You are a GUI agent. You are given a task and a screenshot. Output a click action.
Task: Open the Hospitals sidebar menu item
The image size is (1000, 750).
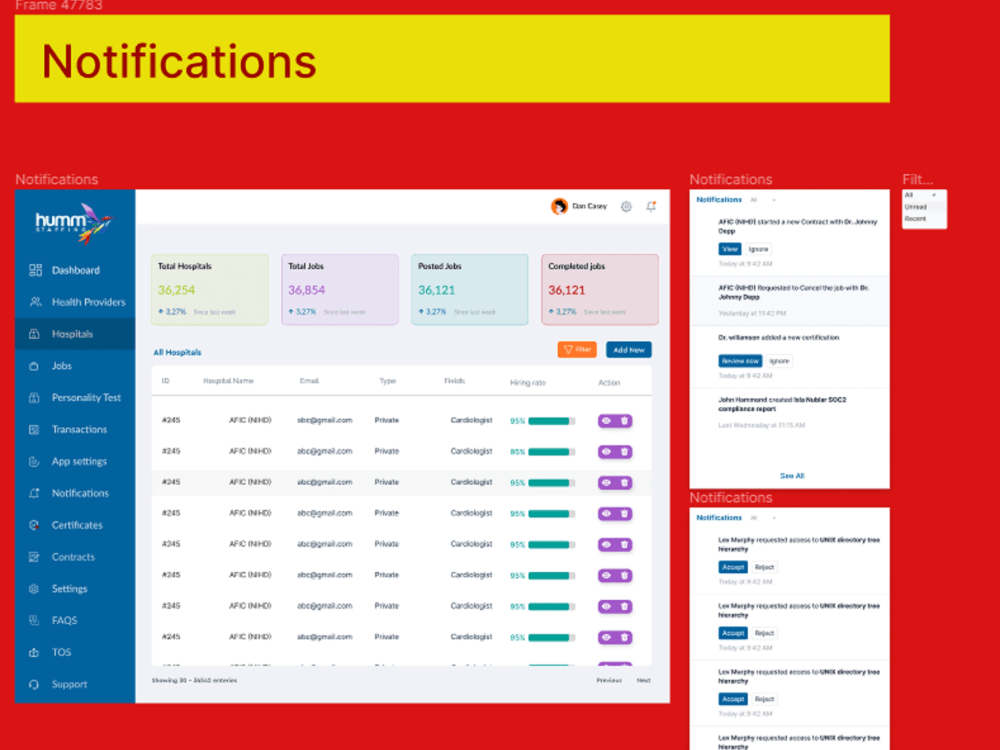pyautogui.click(x=75, y=334)
